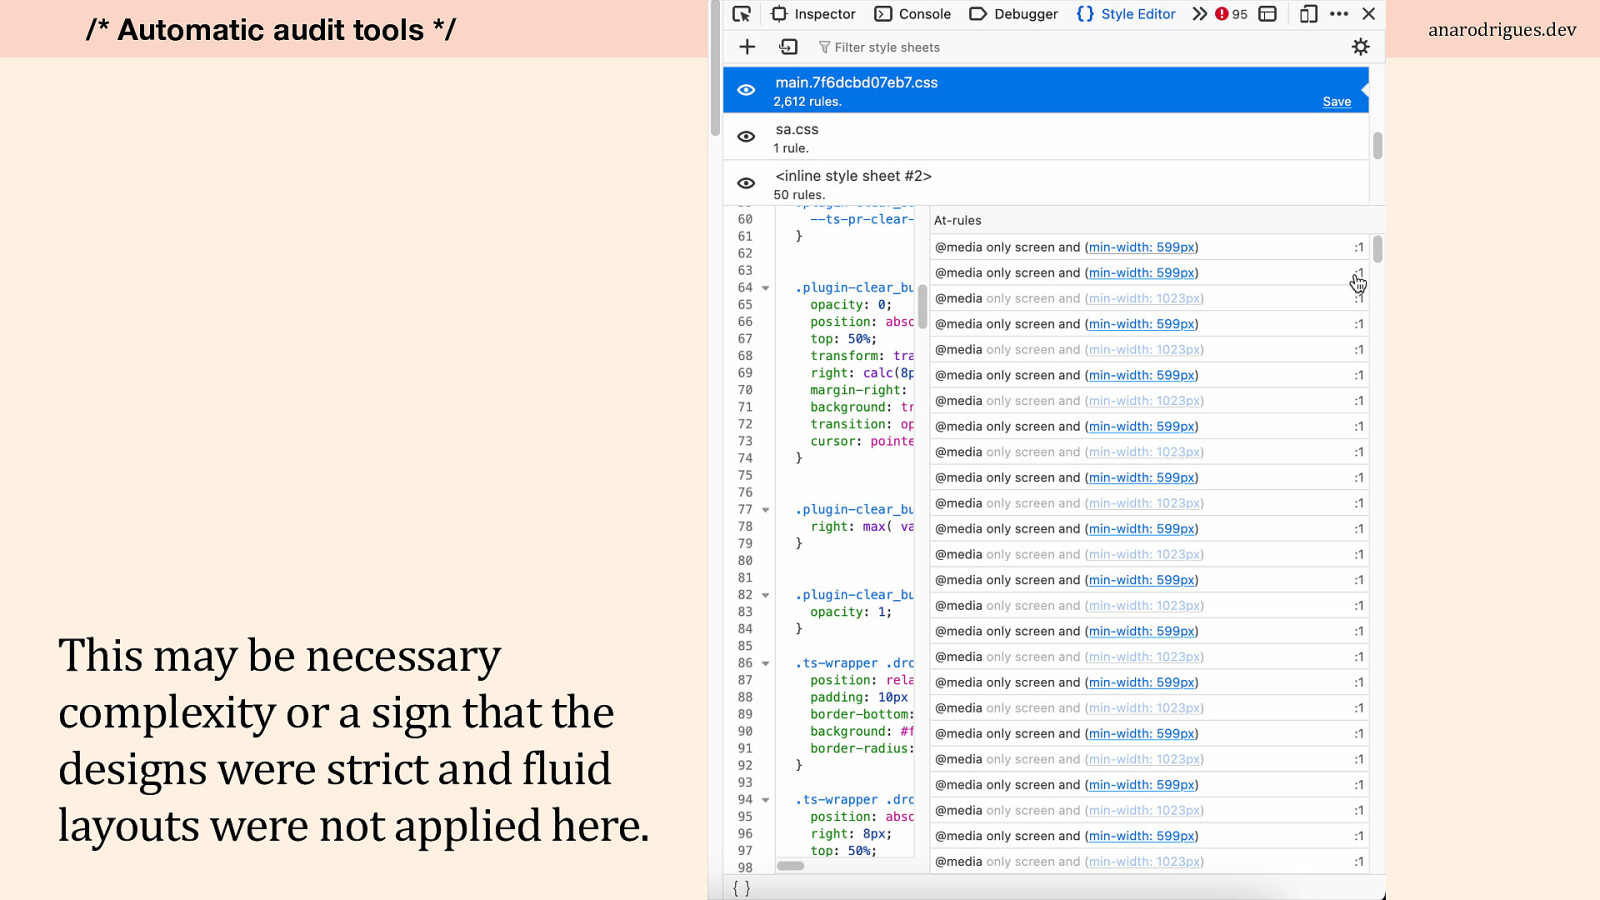Select the main.7f6dcbd07eb7.css style sheet

pyautogui.click(x=1045, y=90)
